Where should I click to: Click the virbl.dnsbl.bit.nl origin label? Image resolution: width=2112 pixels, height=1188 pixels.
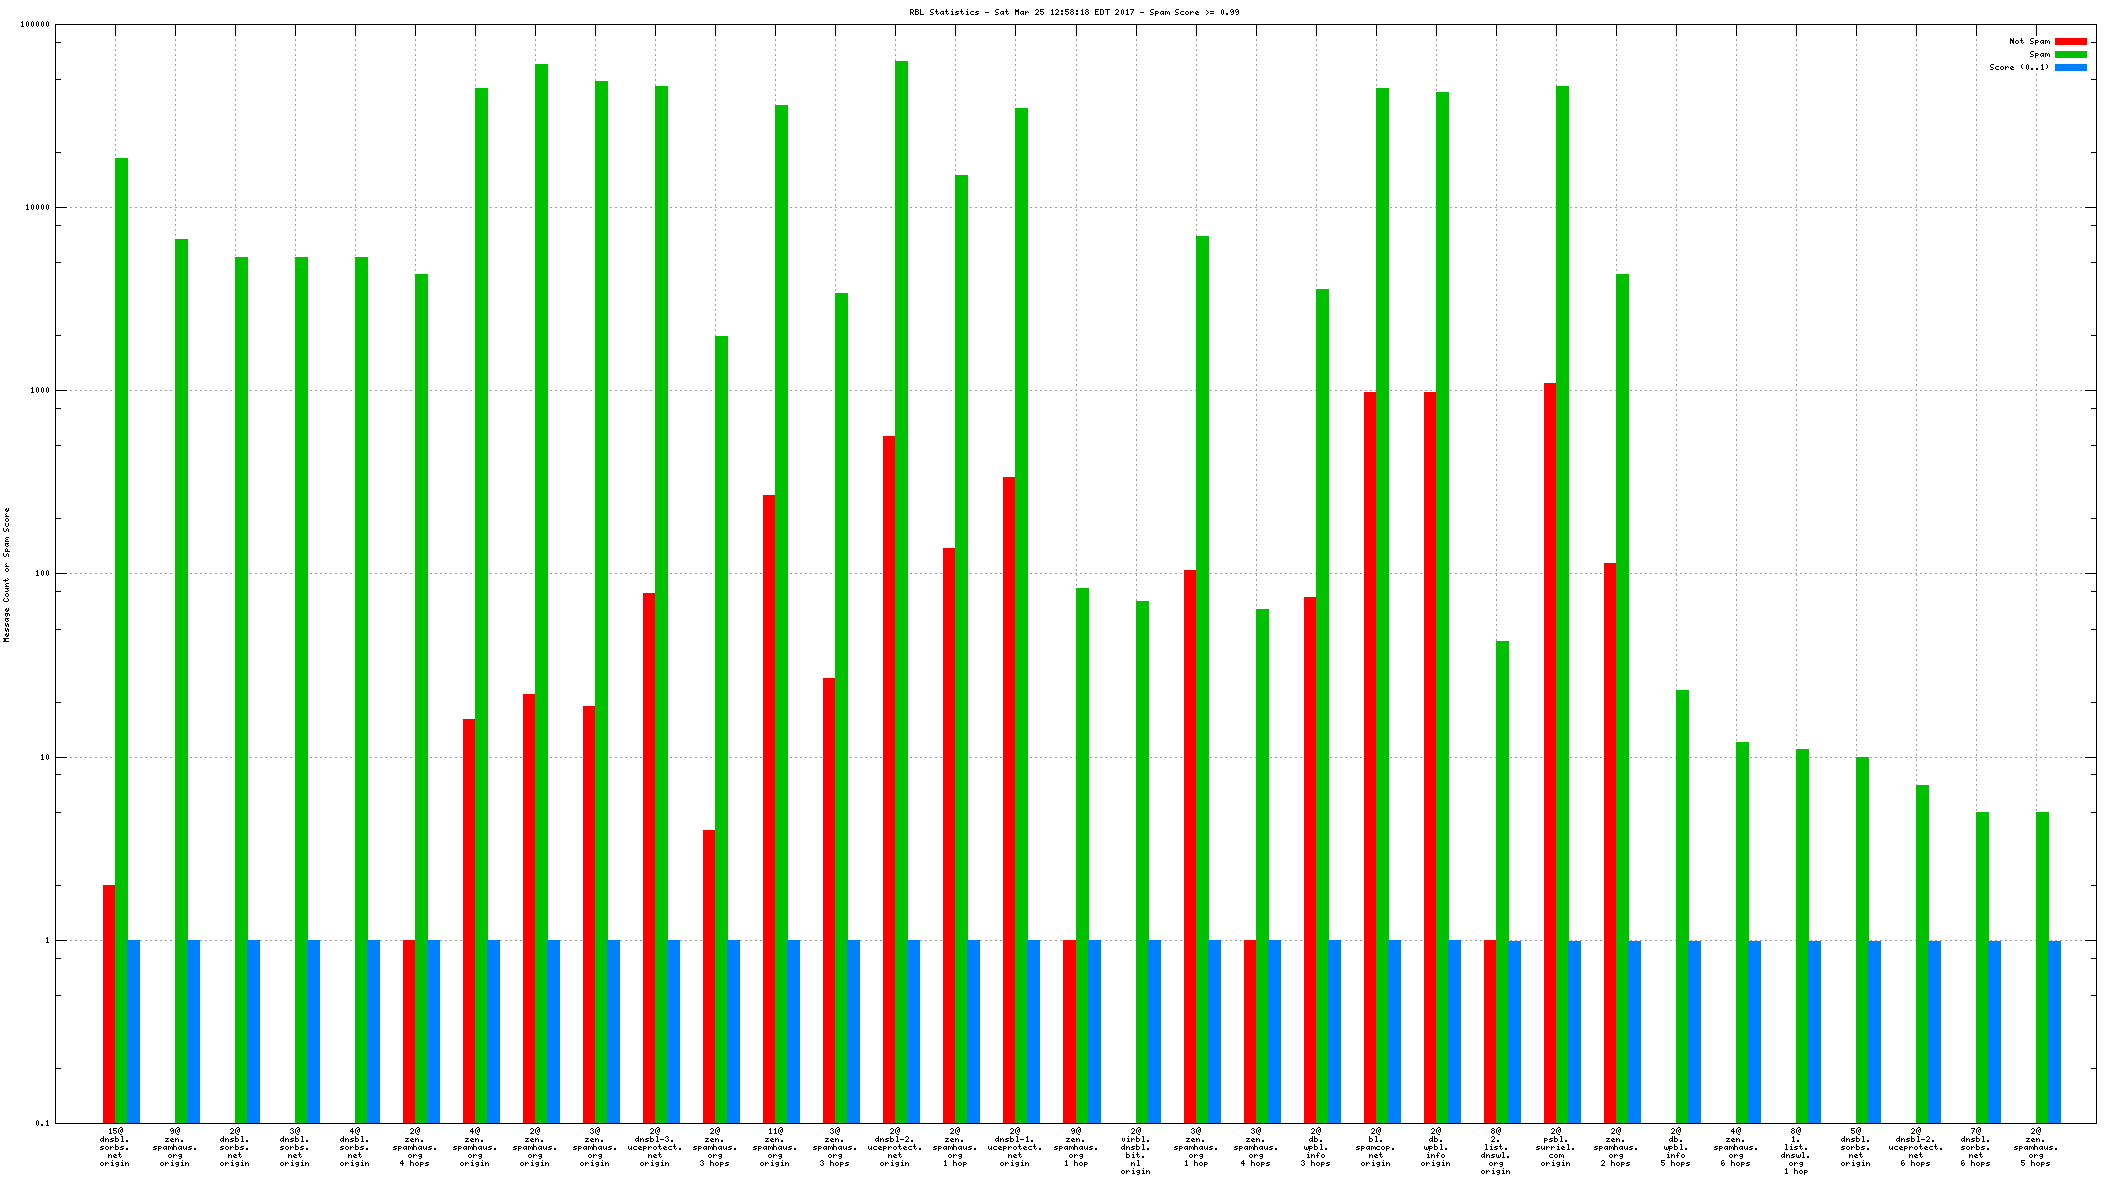tap(1136, 1150)
